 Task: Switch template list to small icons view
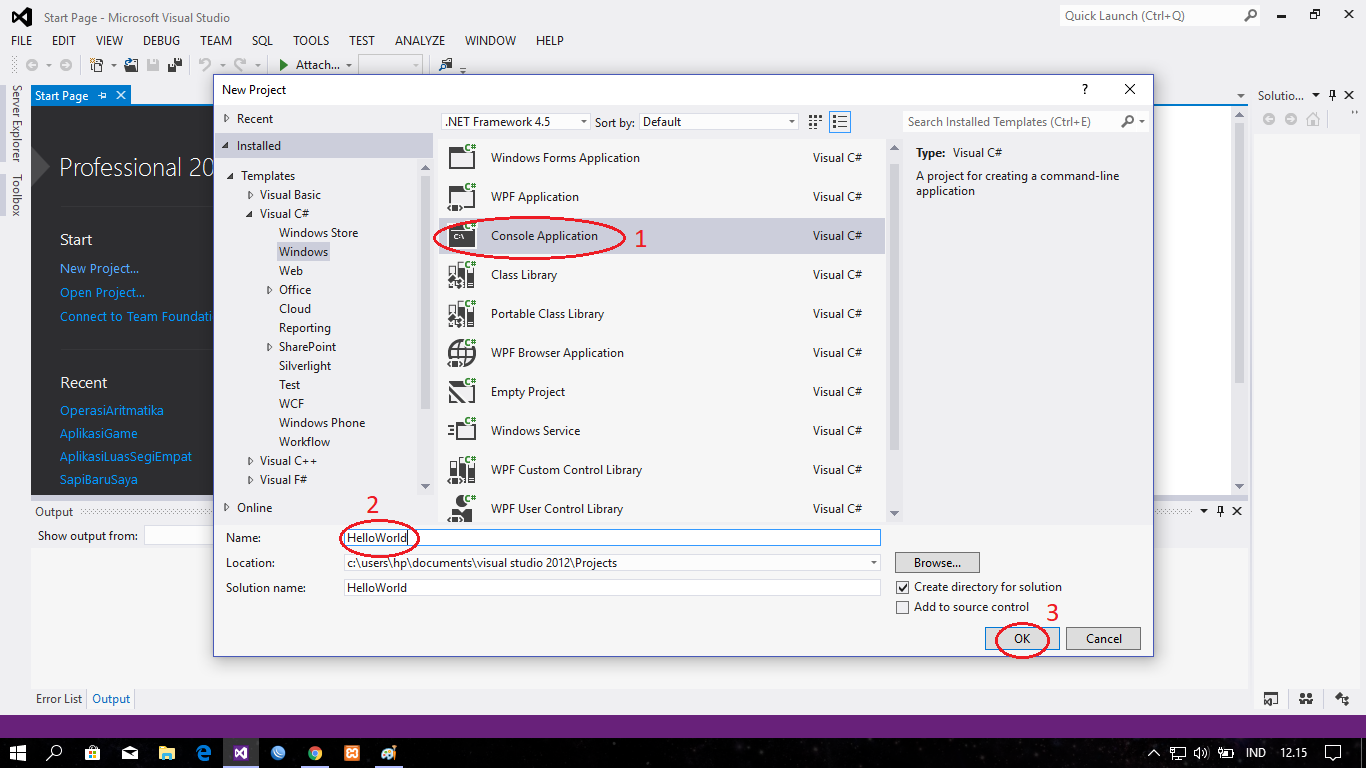(814, 121)
